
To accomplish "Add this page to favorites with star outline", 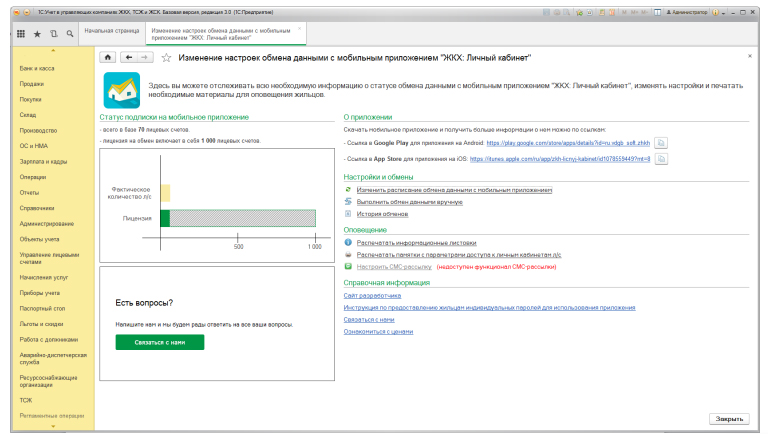I will click(x=167, y=58).
